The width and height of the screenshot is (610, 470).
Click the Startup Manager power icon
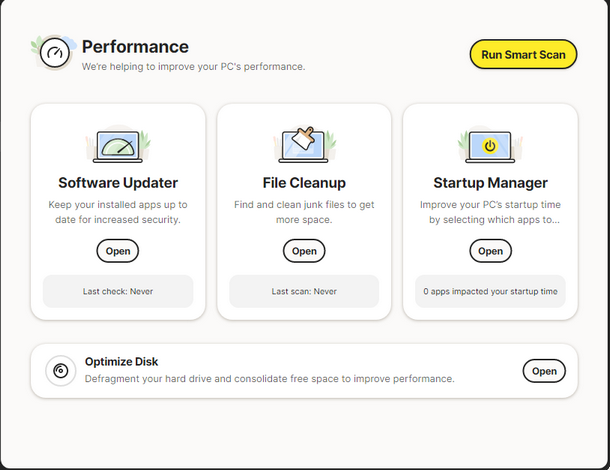[490, 146]
